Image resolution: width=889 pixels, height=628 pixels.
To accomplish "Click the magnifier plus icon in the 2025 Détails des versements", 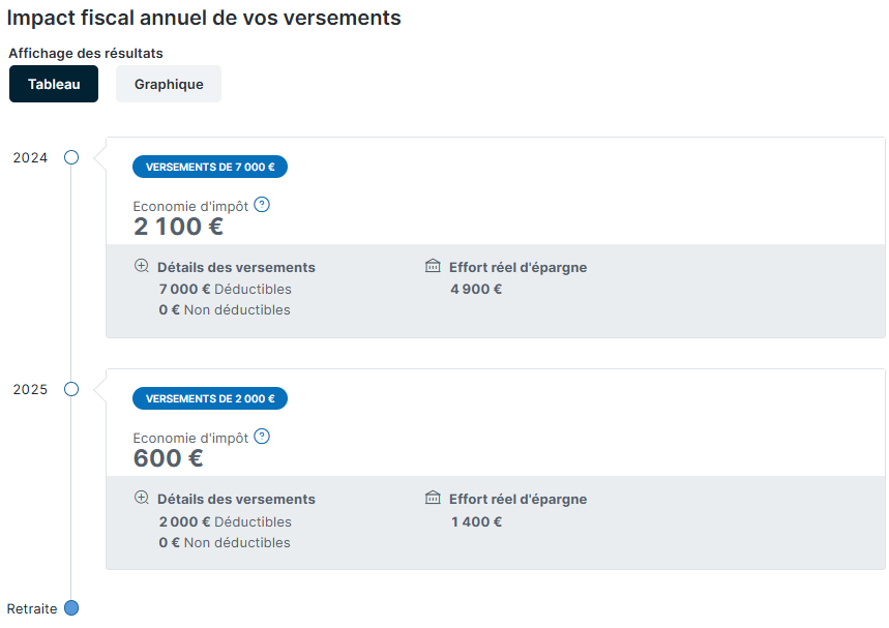I will point(142,498).
